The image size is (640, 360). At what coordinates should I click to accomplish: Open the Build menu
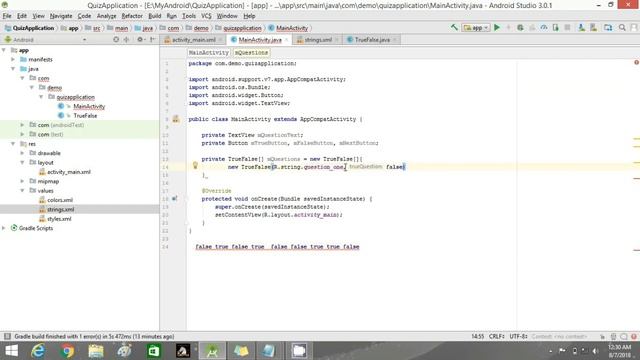(154, 16)
